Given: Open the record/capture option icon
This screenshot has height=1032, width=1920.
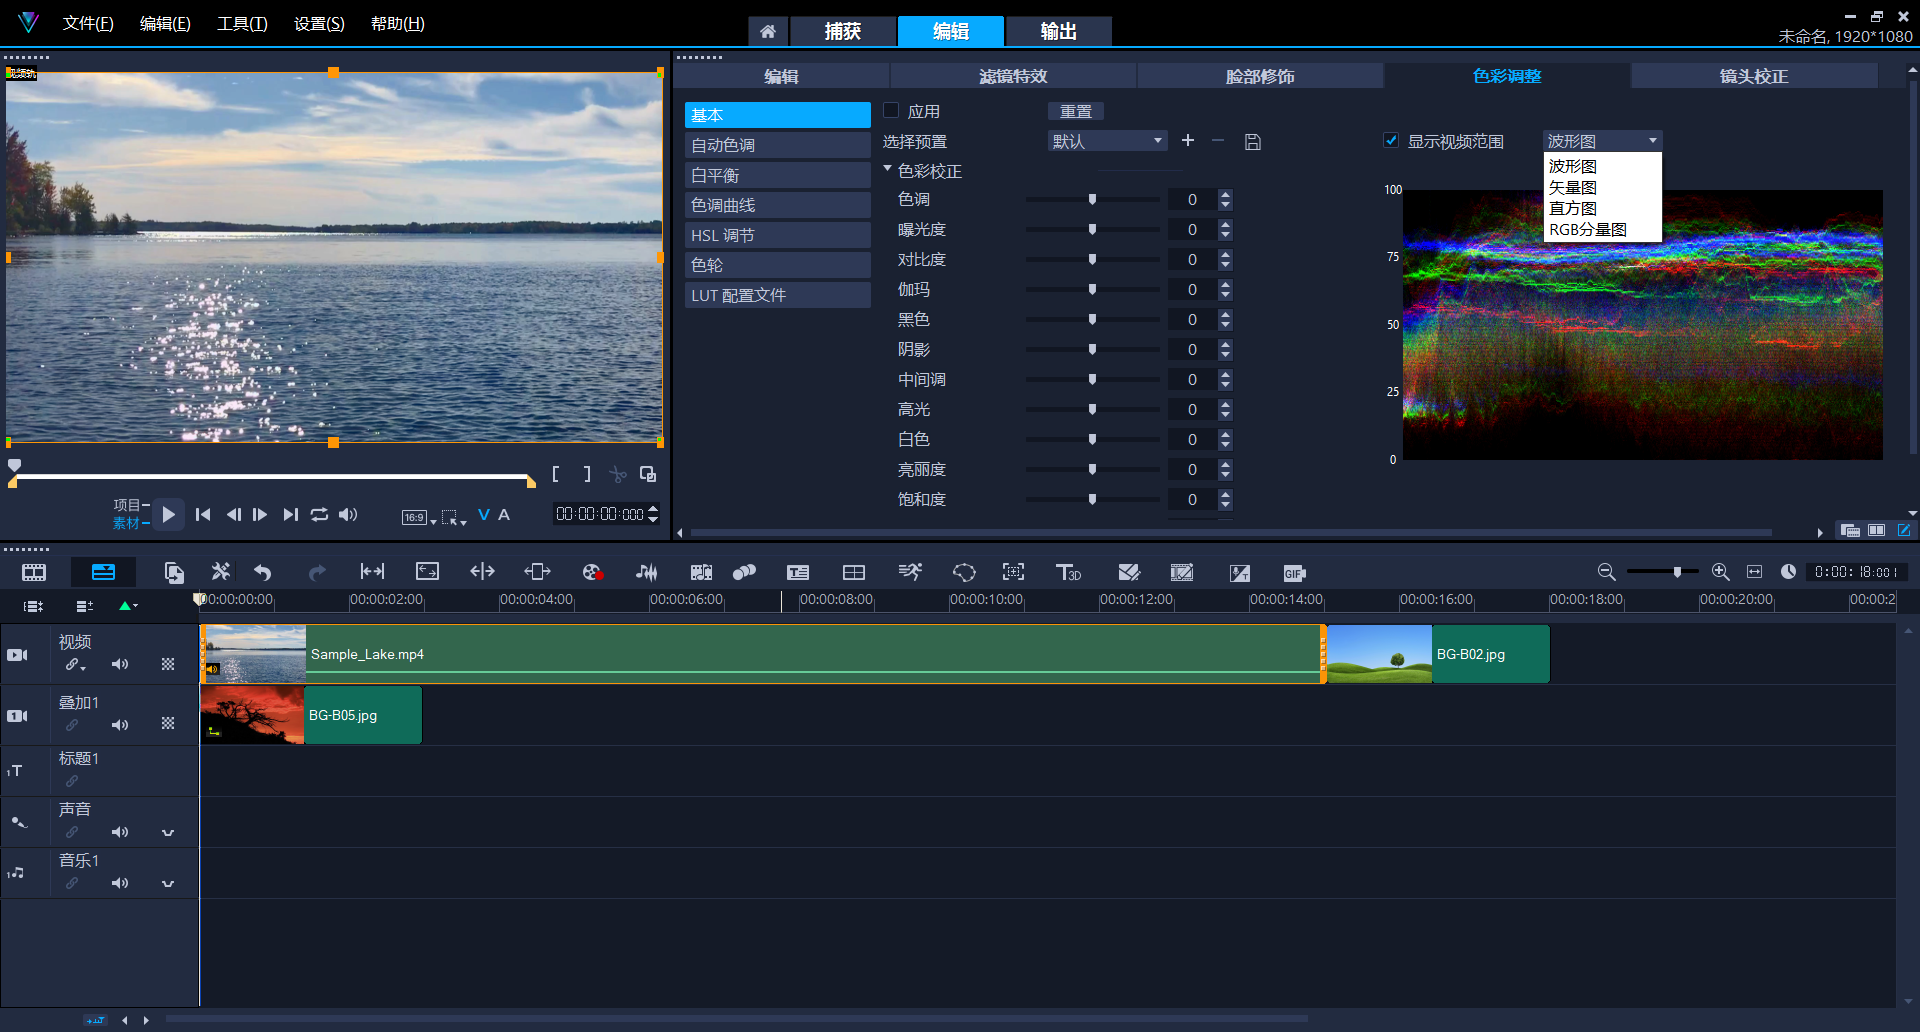Looking at the screenshot, I should click(592, 572).
